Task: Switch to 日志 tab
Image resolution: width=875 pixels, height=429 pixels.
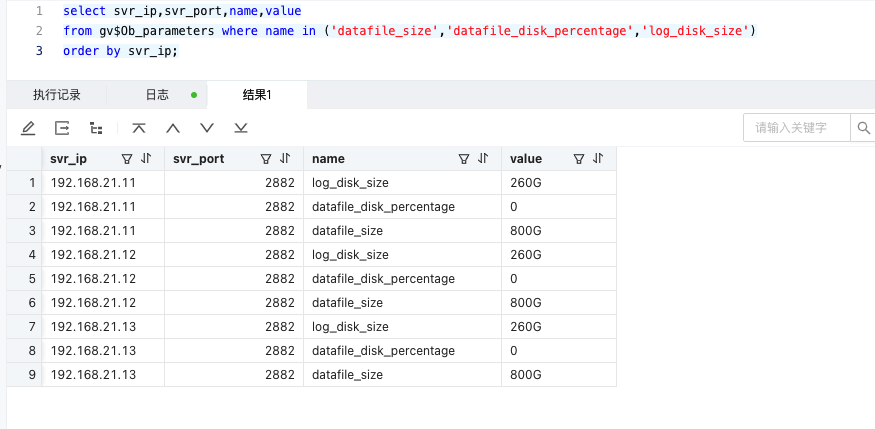Action: click(157, 95)
